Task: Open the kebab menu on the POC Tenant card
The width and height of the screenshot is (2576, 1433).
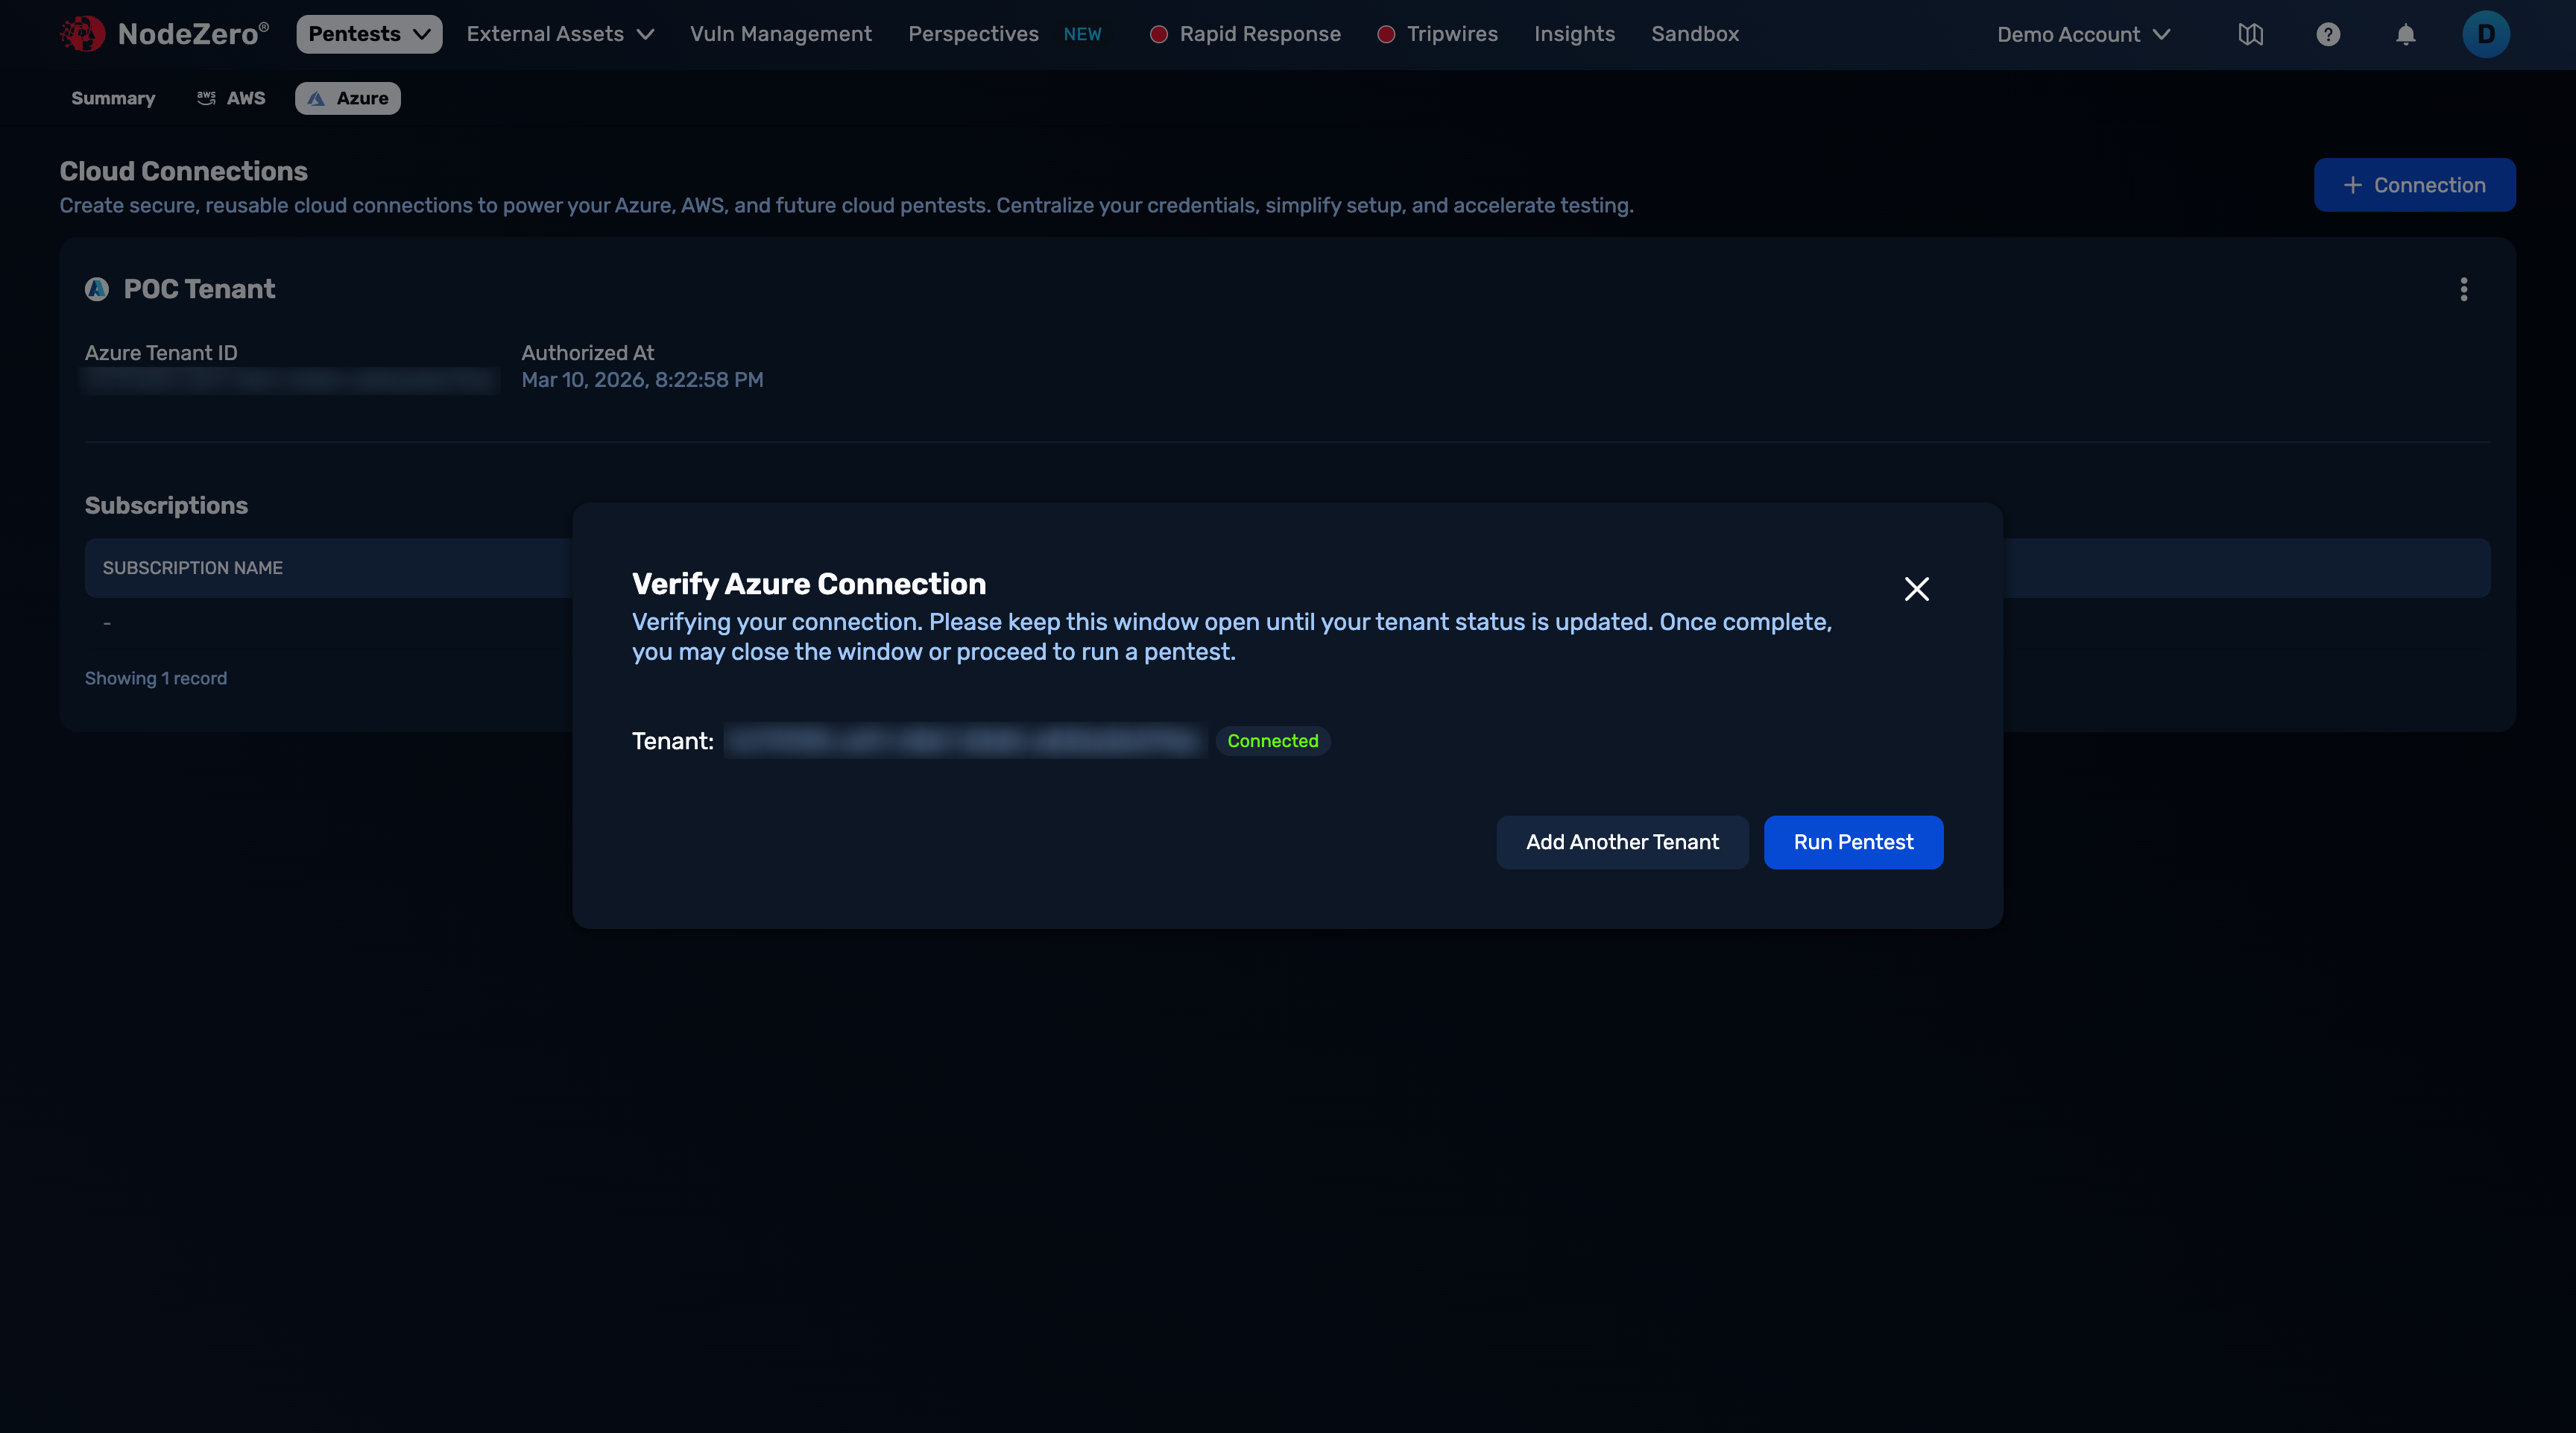Action: [x=2464, y=290]
